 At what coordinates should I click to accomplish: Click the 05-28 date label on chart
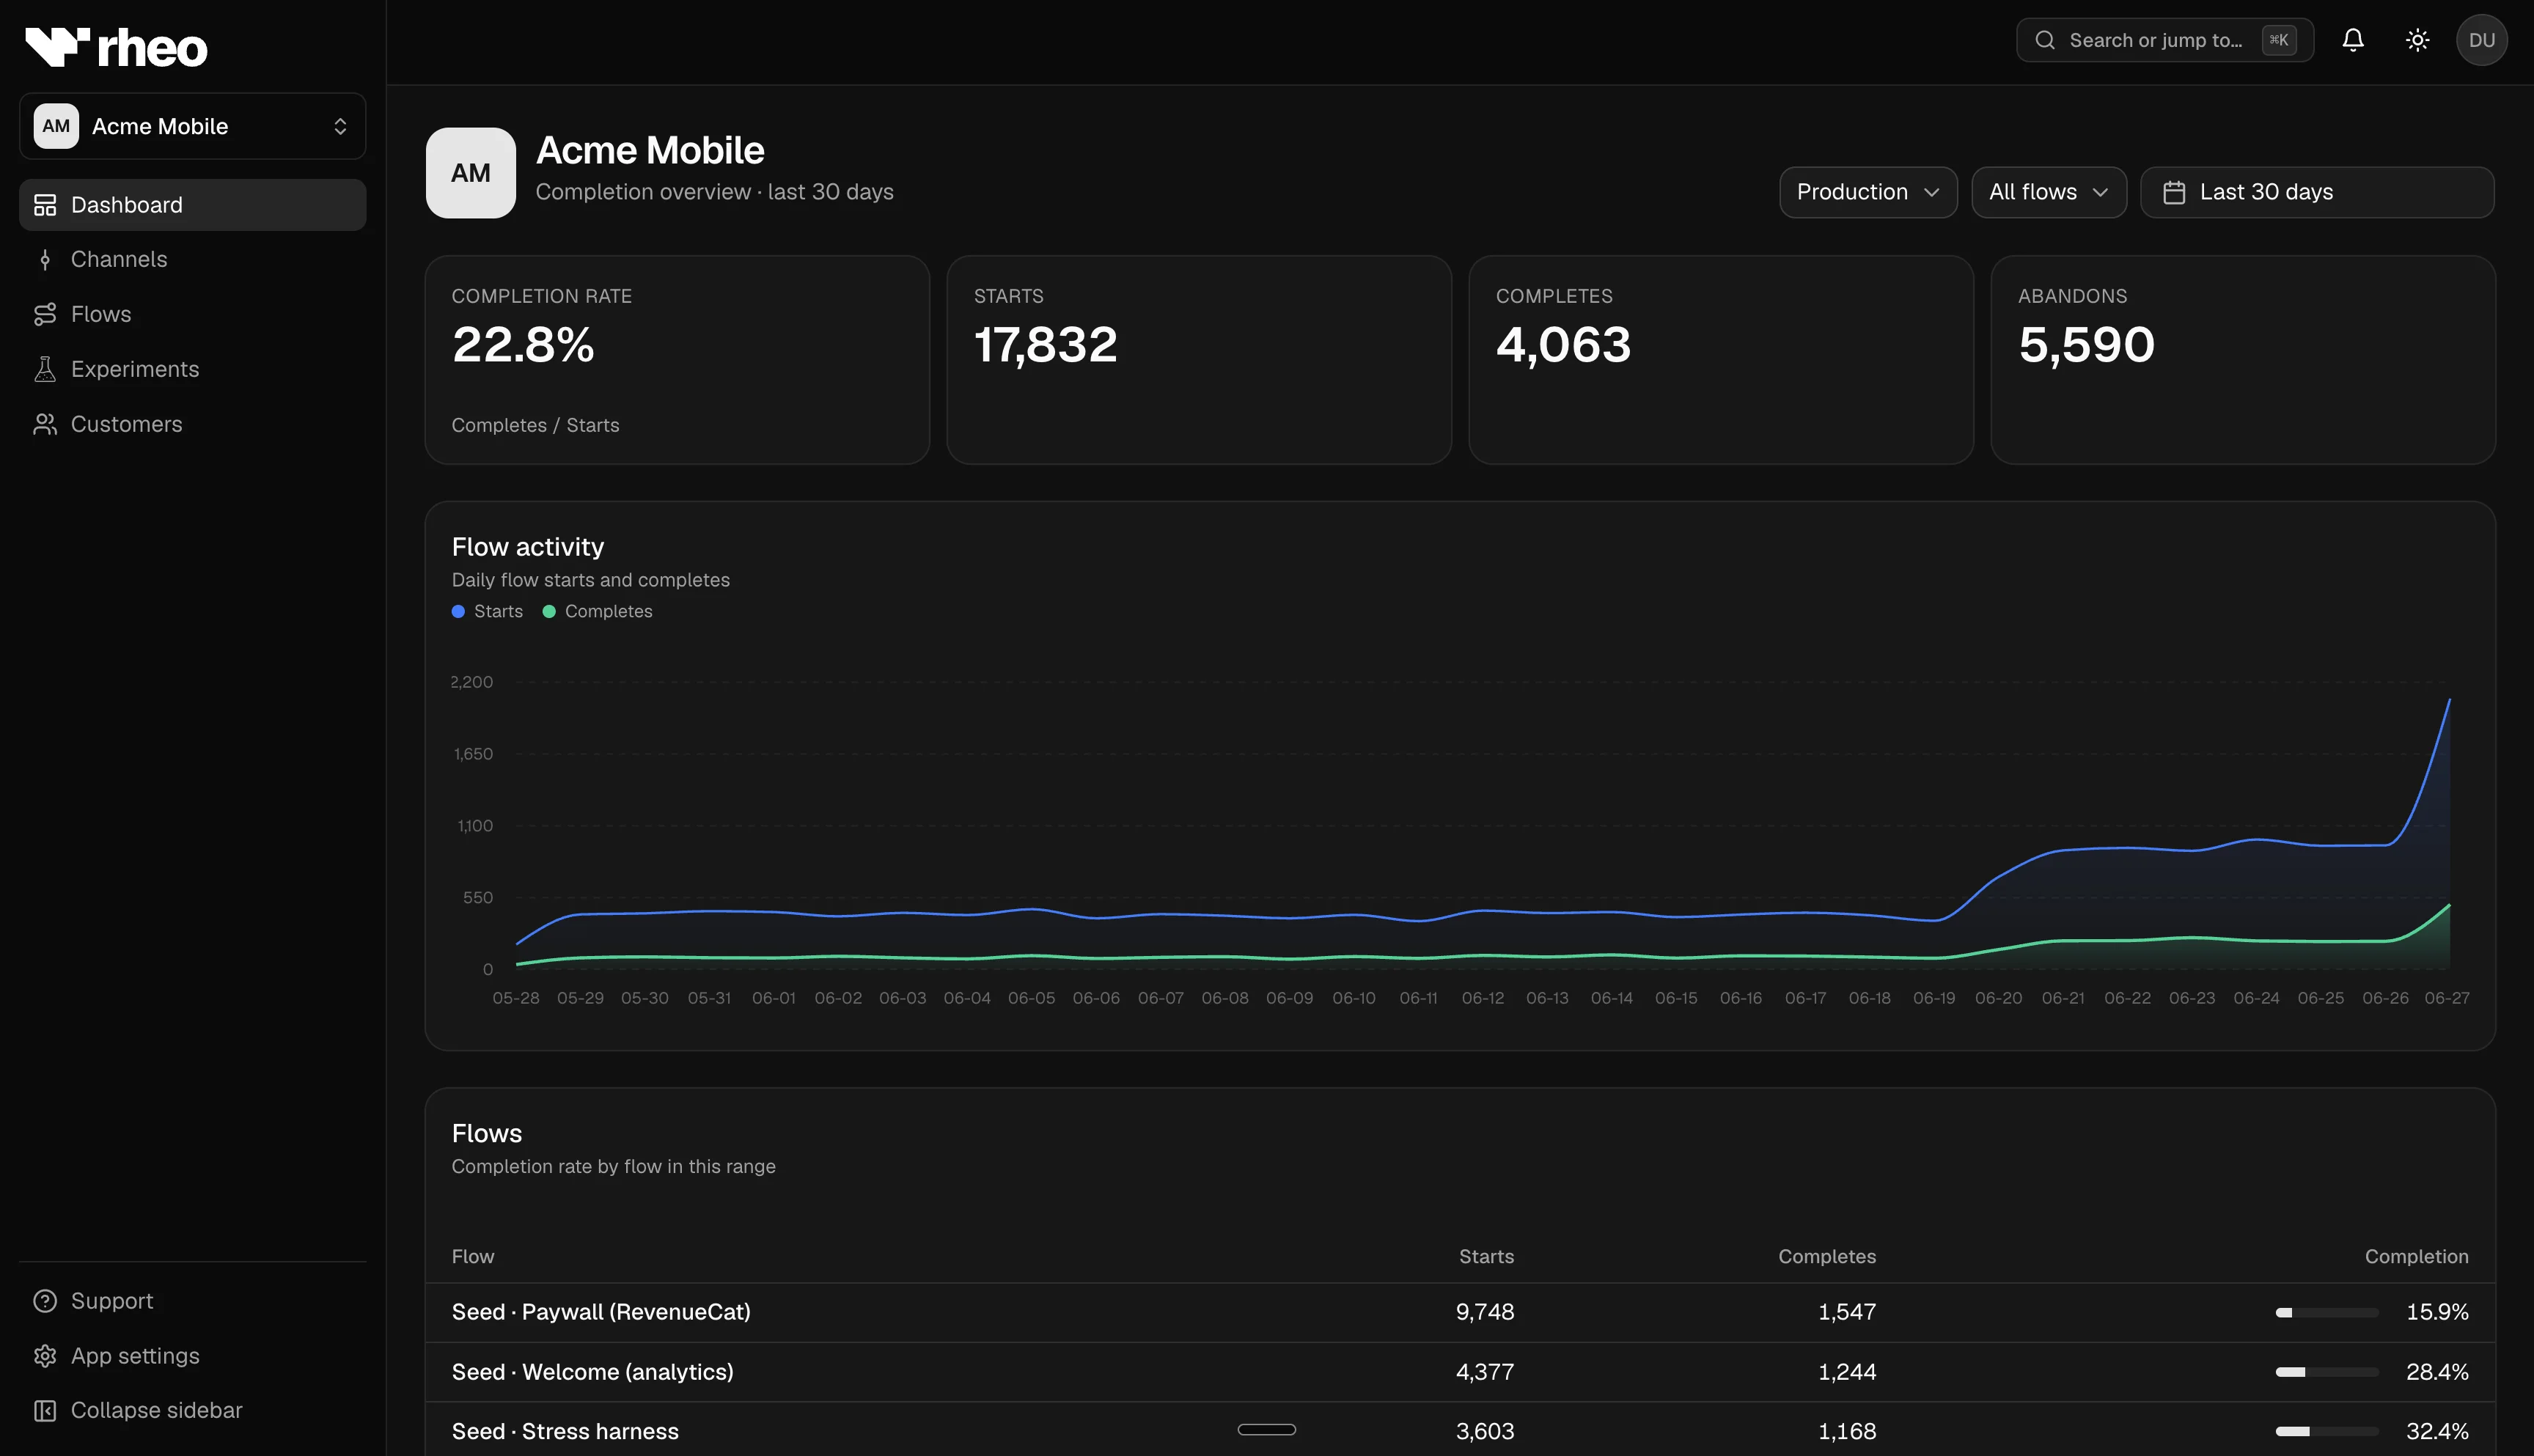click(x=516, y=998)
